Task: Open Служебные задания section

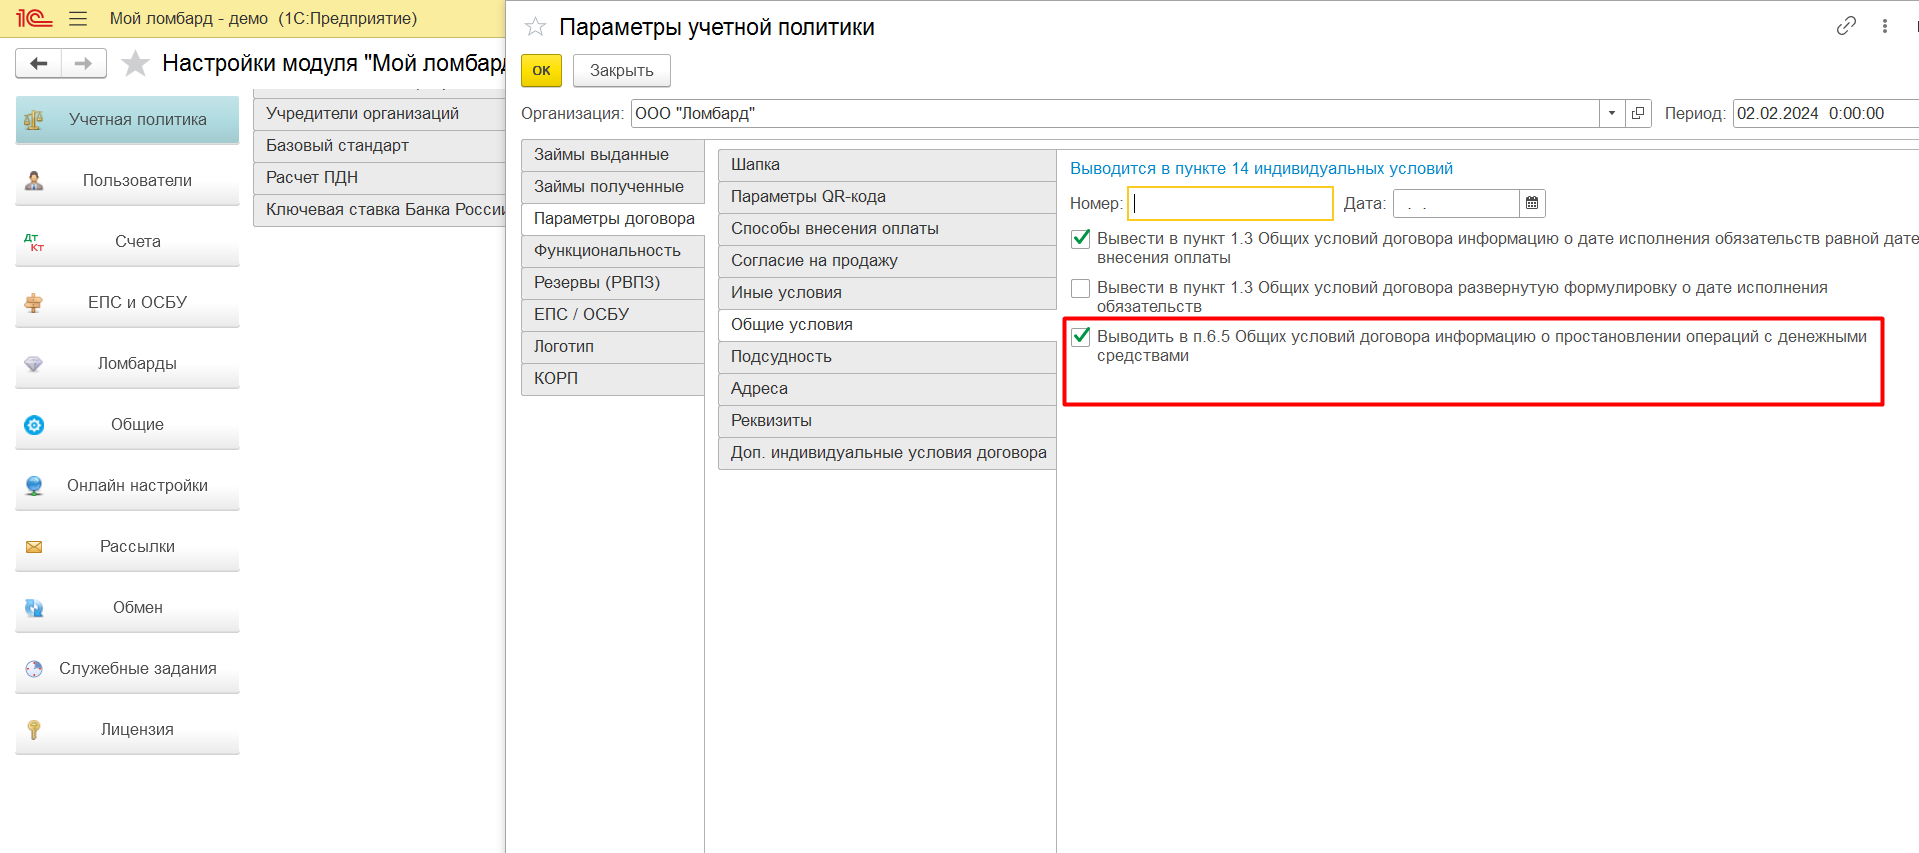Action: click(127, 669)
